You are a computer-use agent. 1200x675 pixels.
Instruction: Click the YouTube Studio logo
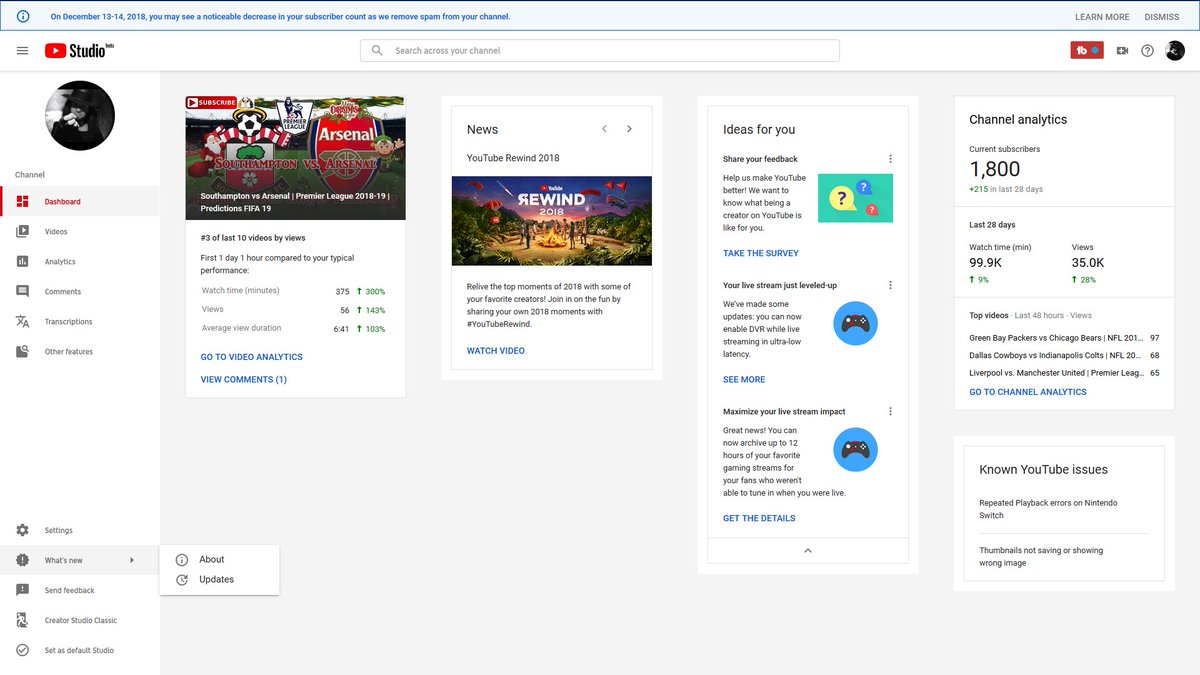pyautogui.click(x=80, y=50)
